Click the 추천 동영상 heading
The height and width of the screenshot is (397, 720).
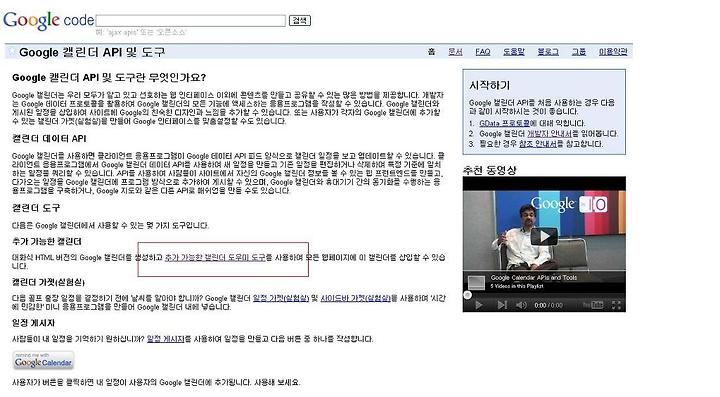[x=489, y=170]
